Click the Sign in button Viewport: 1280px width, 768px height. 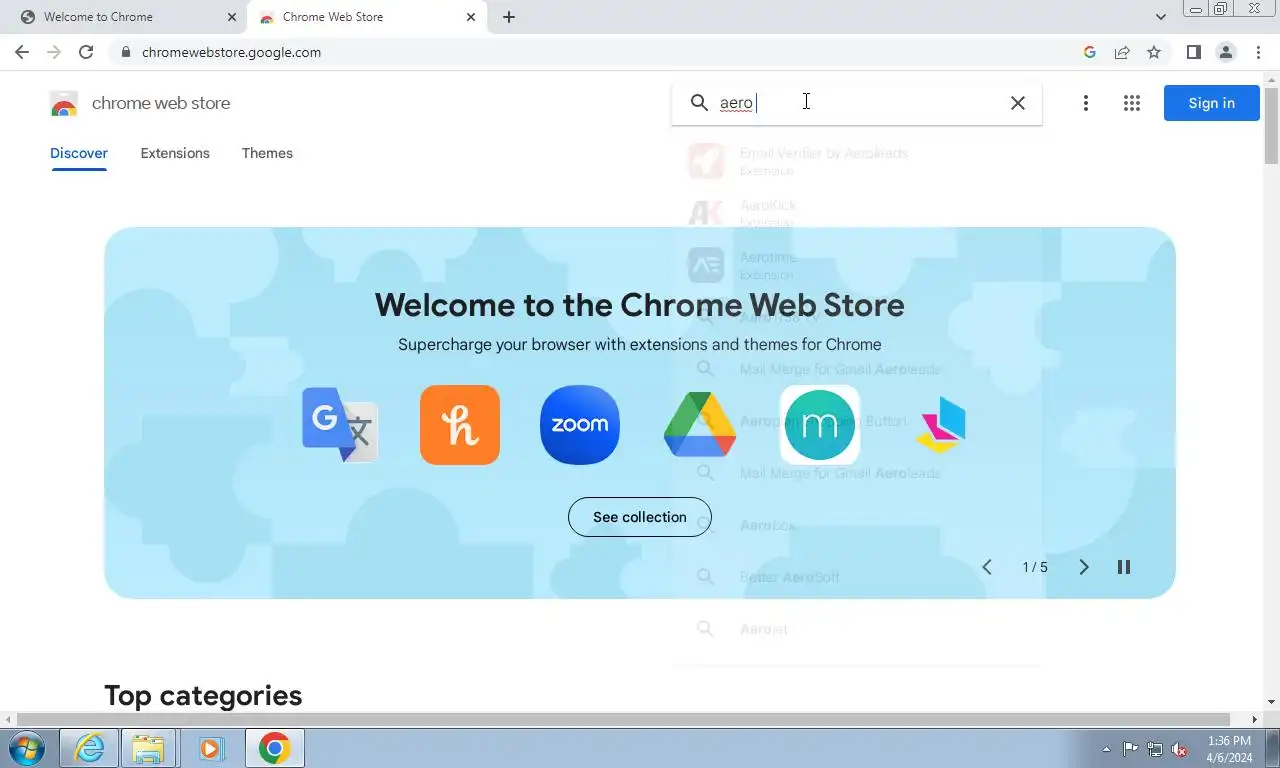(1211, 103)
